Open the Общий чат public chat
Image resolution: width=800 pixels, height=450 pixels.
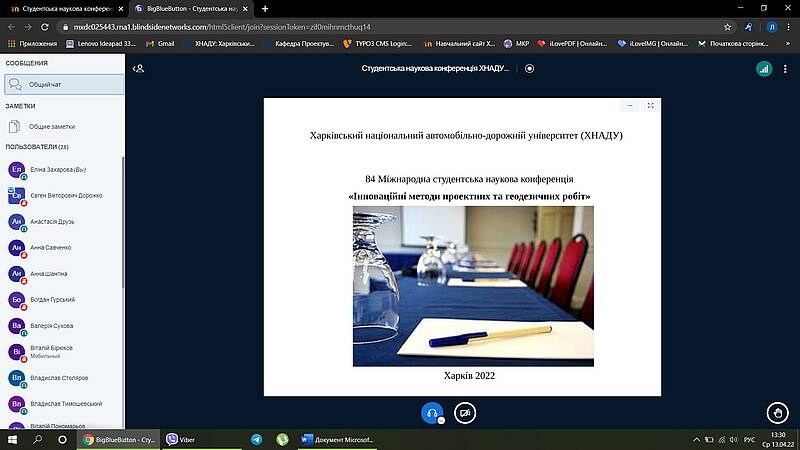tap(64, 84)
